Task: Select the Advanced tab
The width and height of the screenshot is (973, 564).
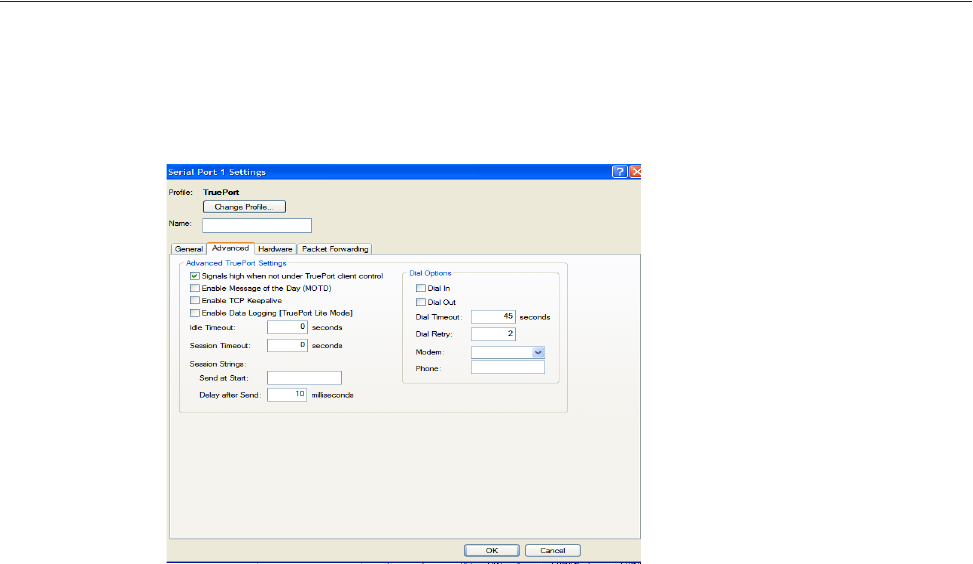Action: (230, 248)
